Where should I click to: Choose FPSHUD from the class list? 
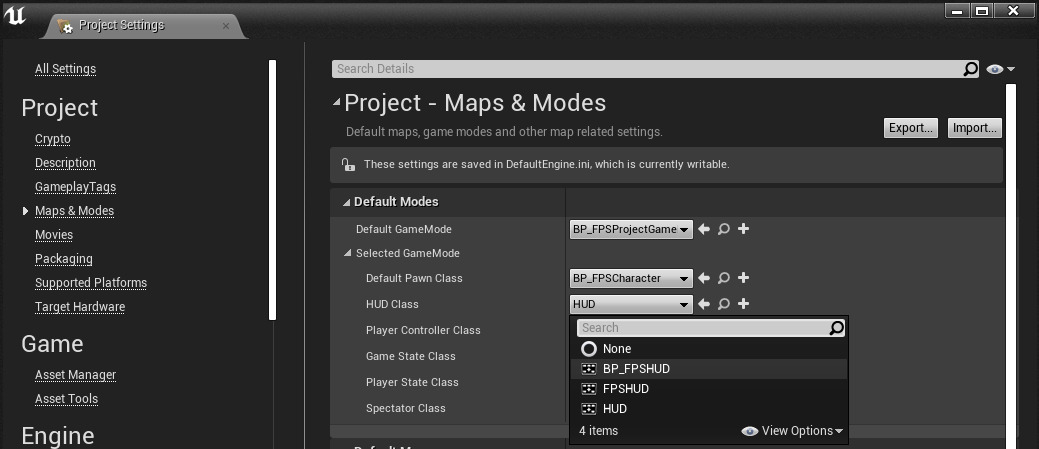pos(625,389)
